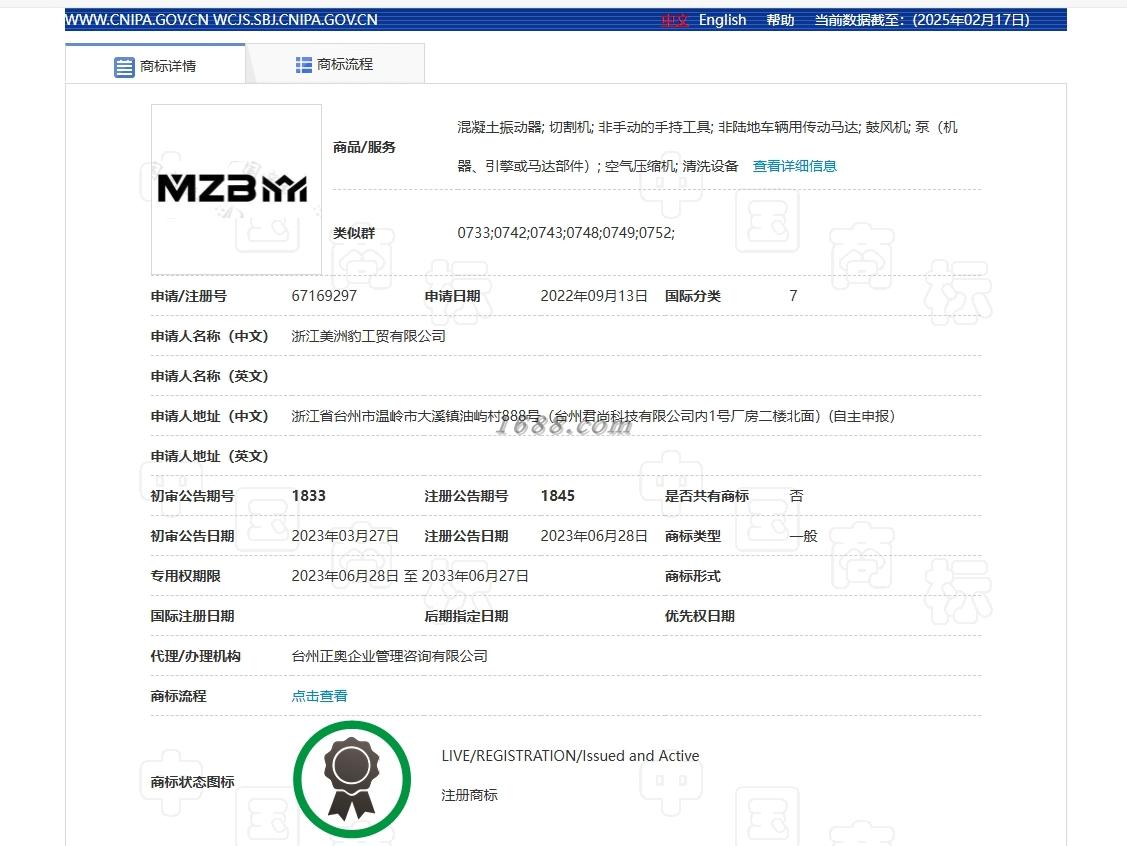Select the 中文 language link

click(x=675, y=20)
